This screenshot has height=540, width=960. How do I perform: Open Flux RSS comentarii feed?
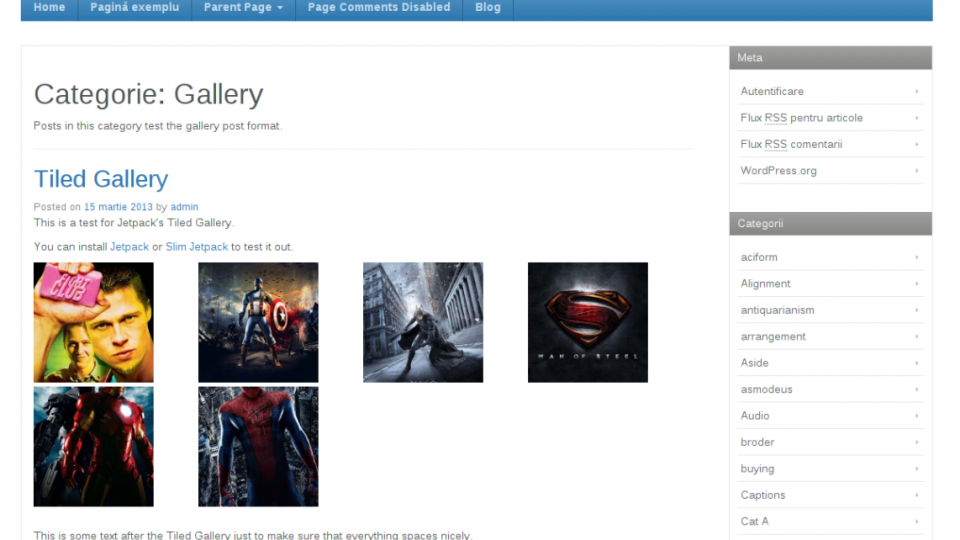click(x=791, y=144)
